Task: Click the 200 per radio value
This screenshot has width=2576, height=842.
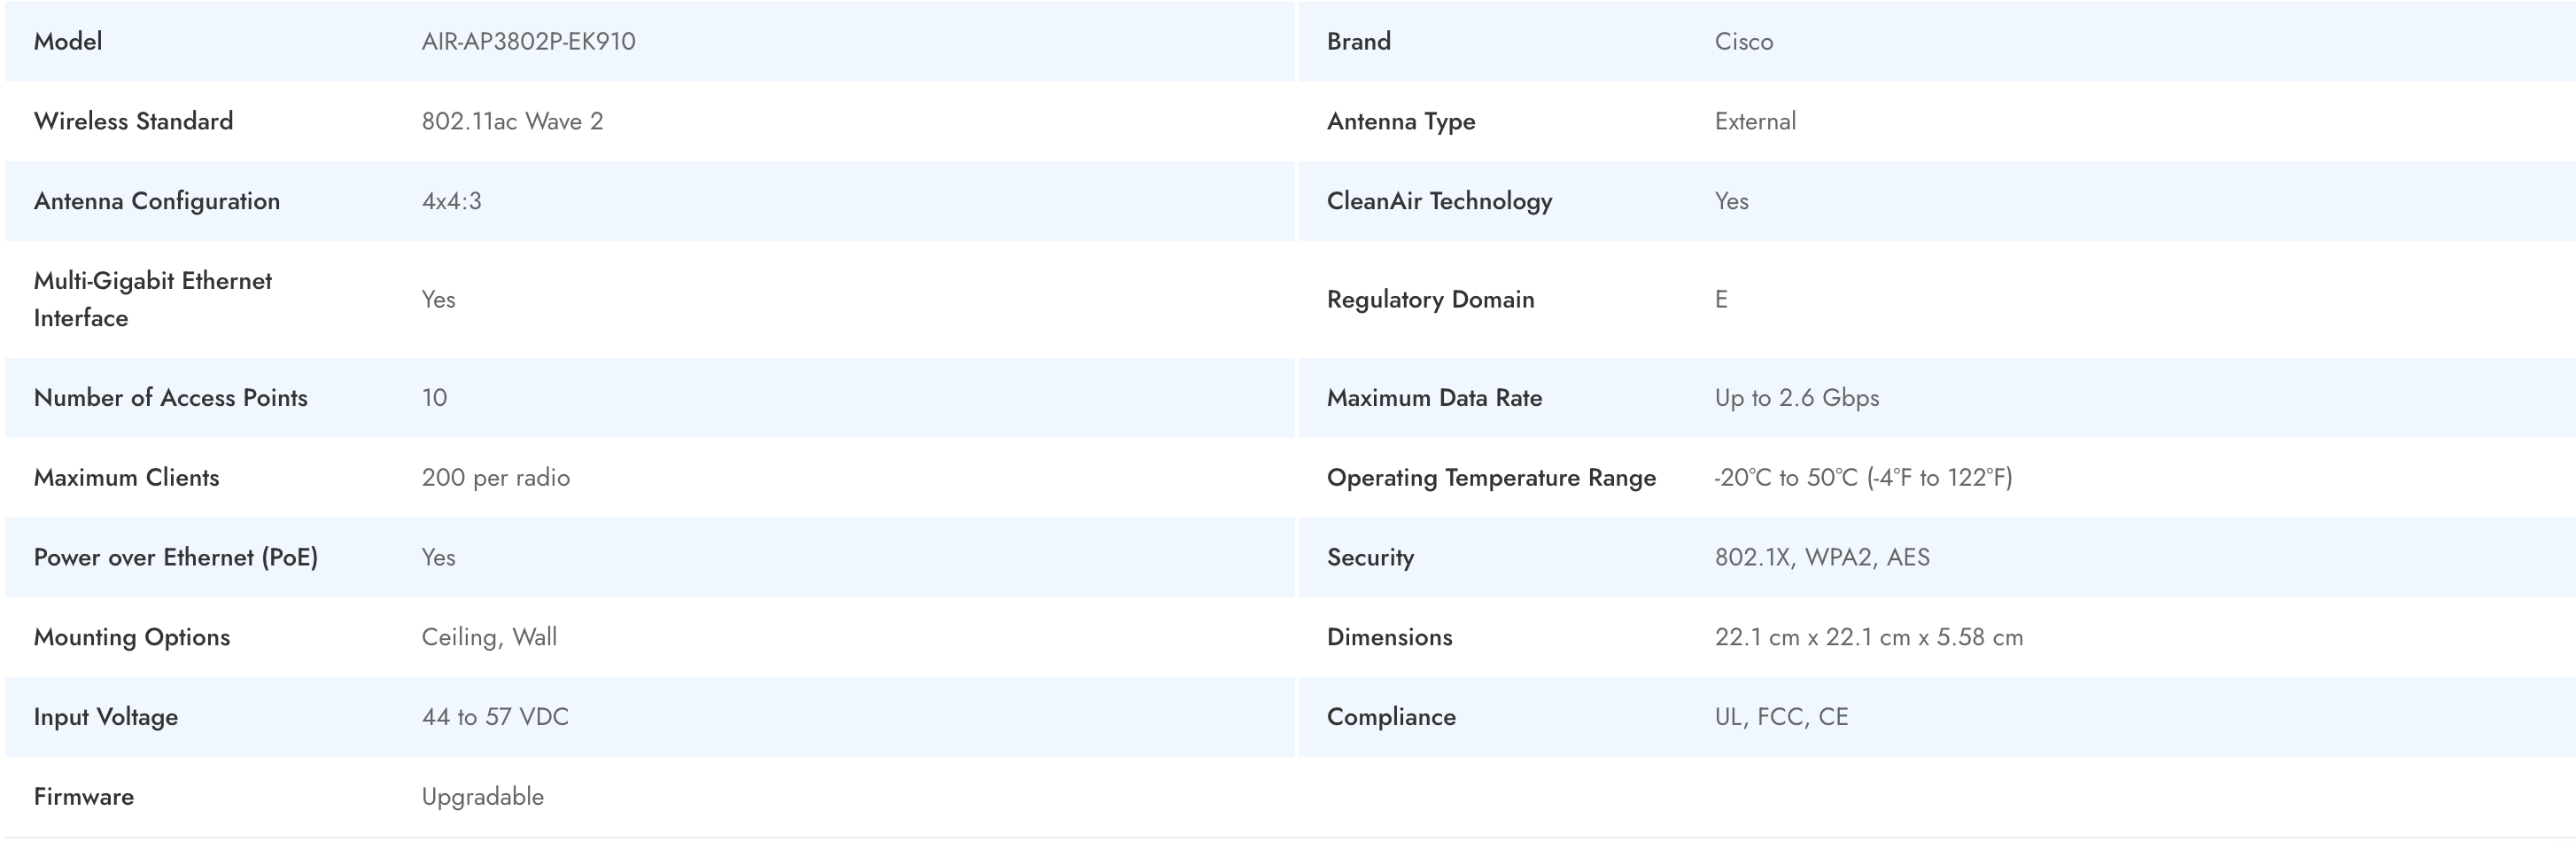Action: point(495,477)
